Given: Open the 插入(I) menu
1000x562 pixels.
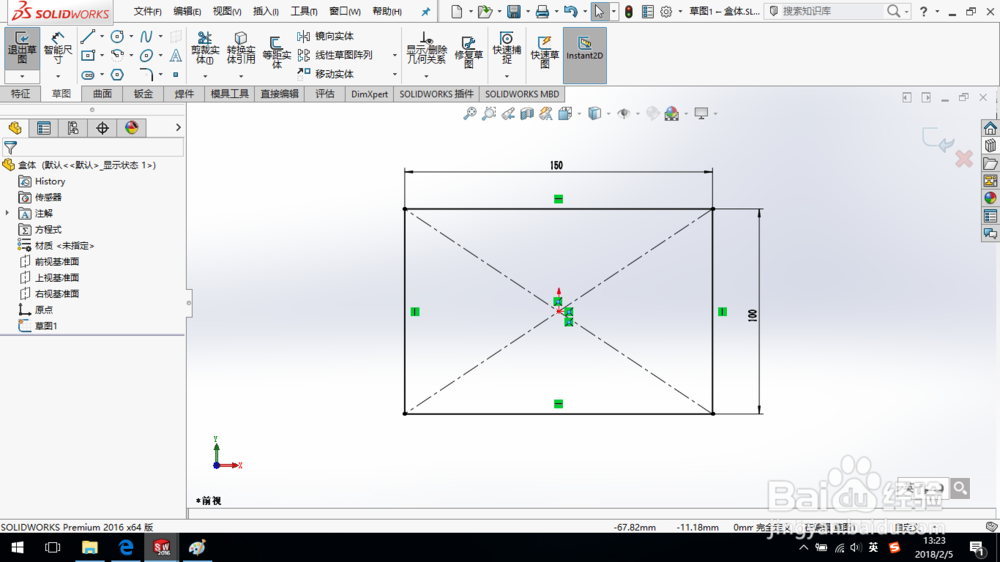Looking at the screenshot, I should click(x=265, y=11).
